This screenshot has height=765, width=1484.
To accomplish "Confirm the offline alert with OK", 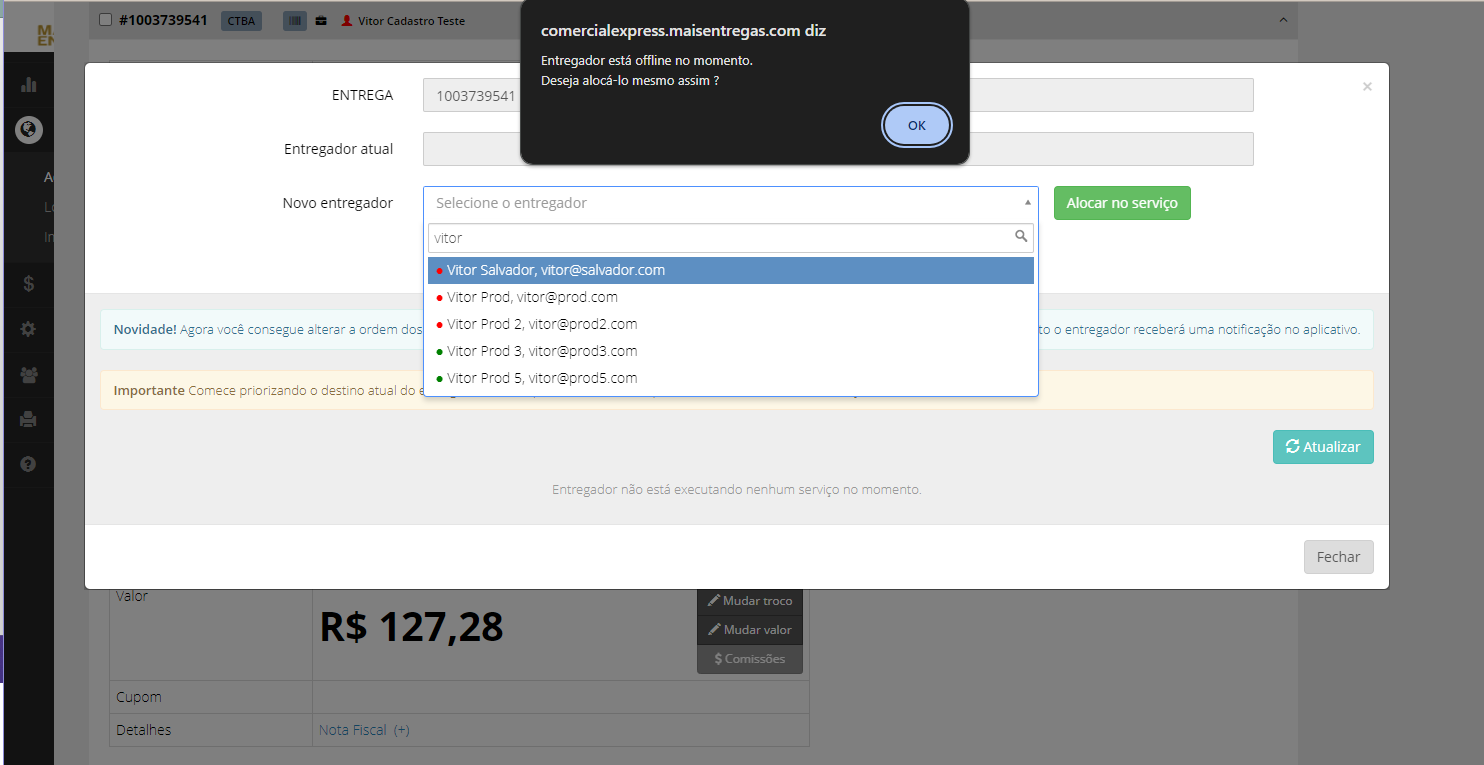I will coord(917,126).
